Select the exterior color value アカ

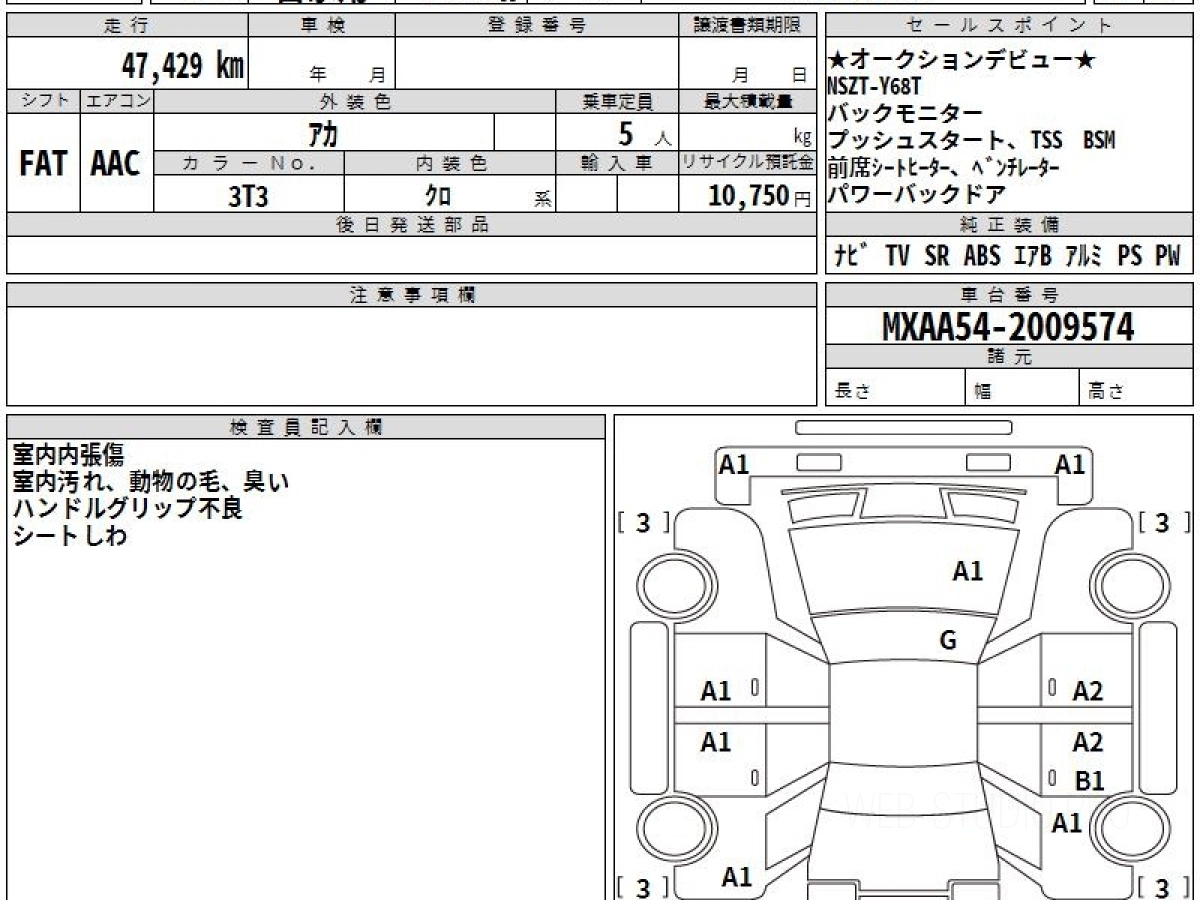coord(323,133)
